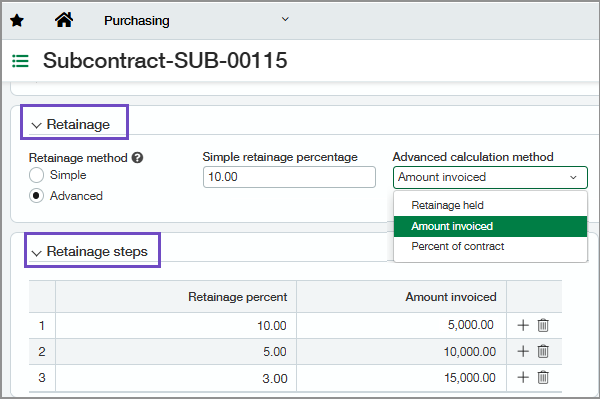Viewport: 600px width, 399px height.
Task: Click row number 1 in steps table
Action: click(x=42, y=326)
